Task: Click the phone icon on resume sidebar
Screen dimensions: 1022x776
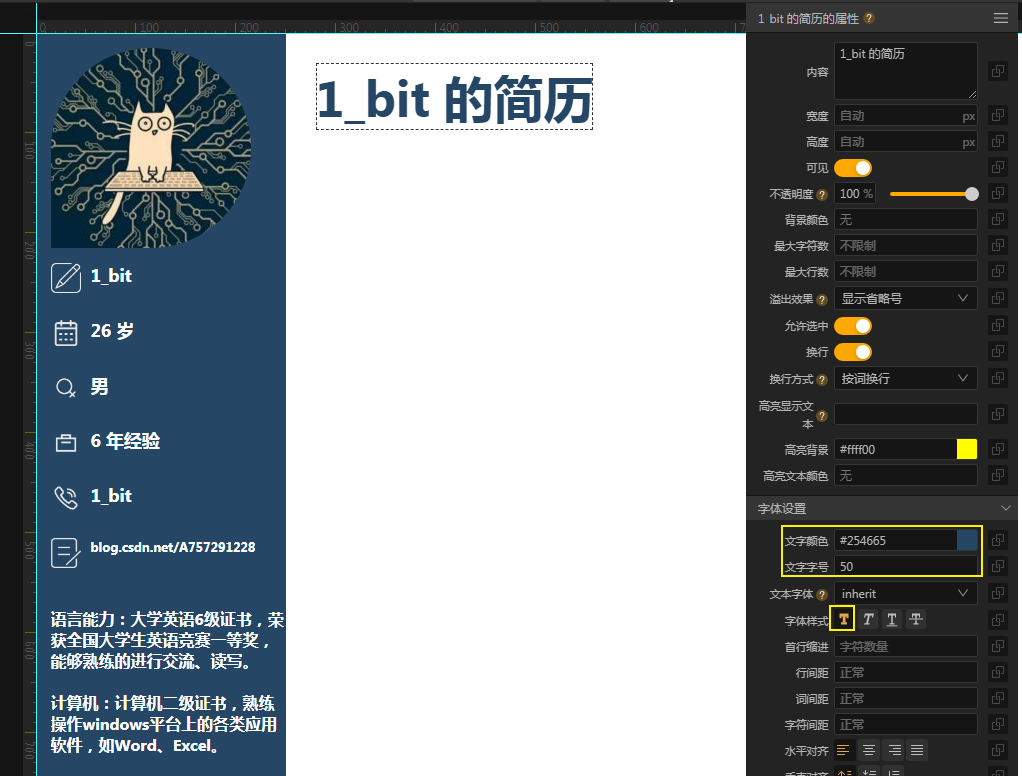Action: click(66, 497)
